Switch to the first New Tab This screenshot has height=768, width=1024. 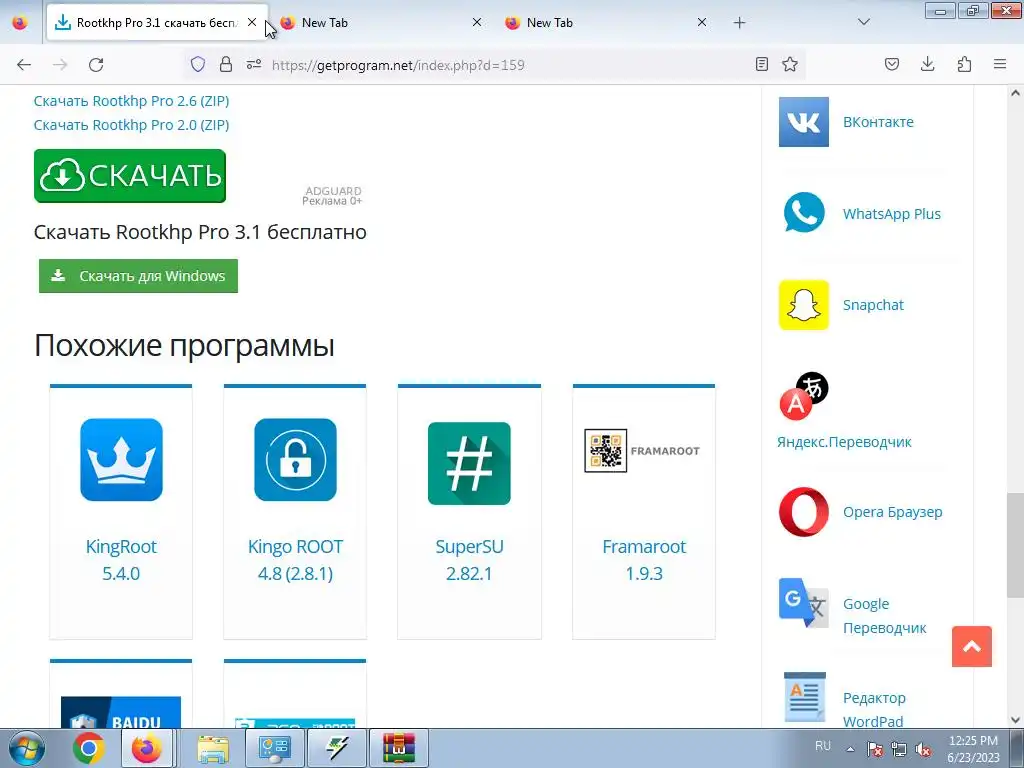380,23
